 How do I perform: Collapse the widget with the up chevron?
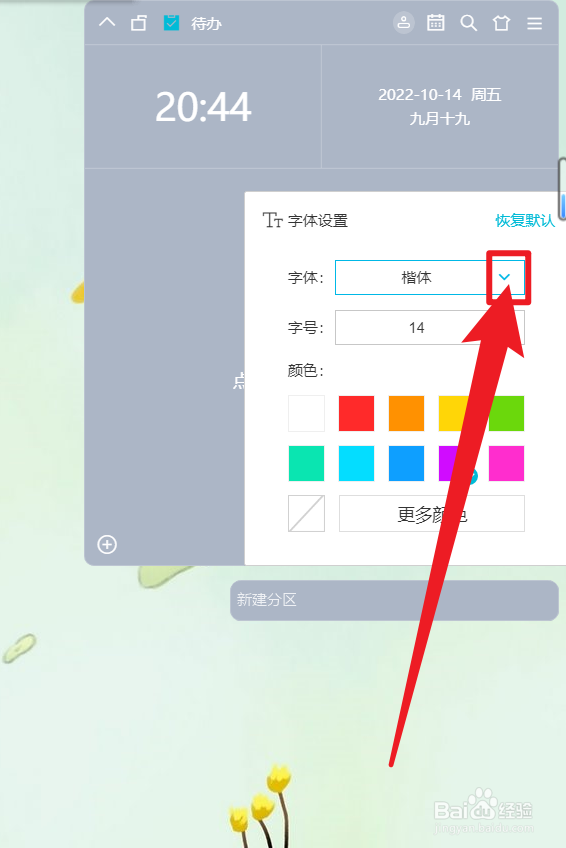[107, 23]
